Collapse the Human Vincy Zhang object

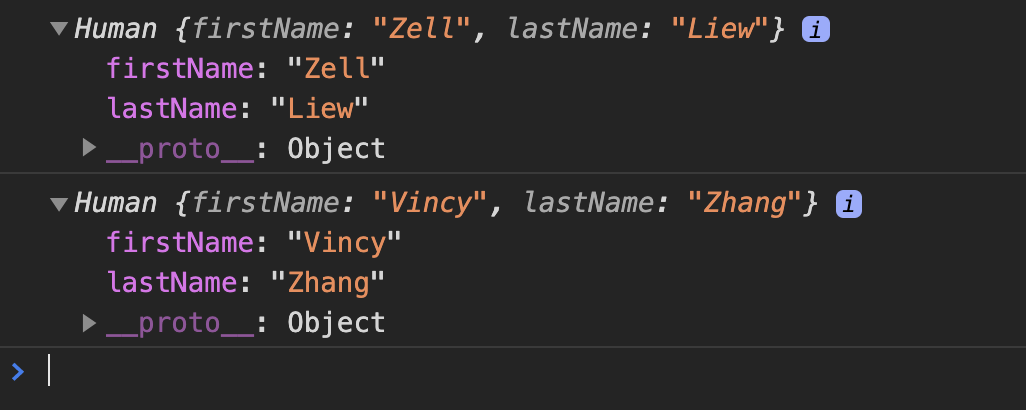59,204
